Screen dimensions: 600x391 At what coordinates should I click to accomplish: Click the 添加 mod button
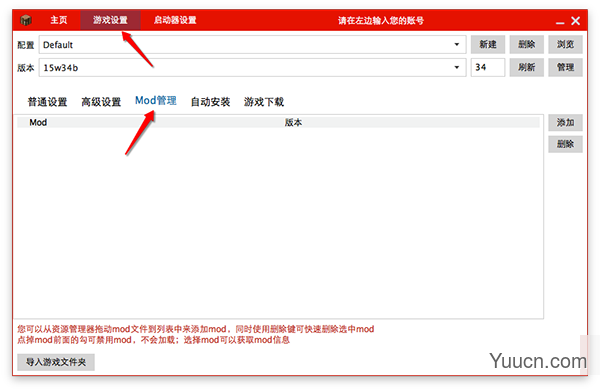565,122
